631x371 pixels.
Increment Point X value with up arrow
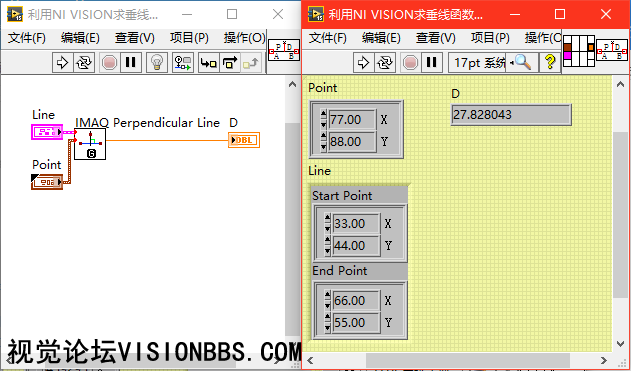(324, 115)
